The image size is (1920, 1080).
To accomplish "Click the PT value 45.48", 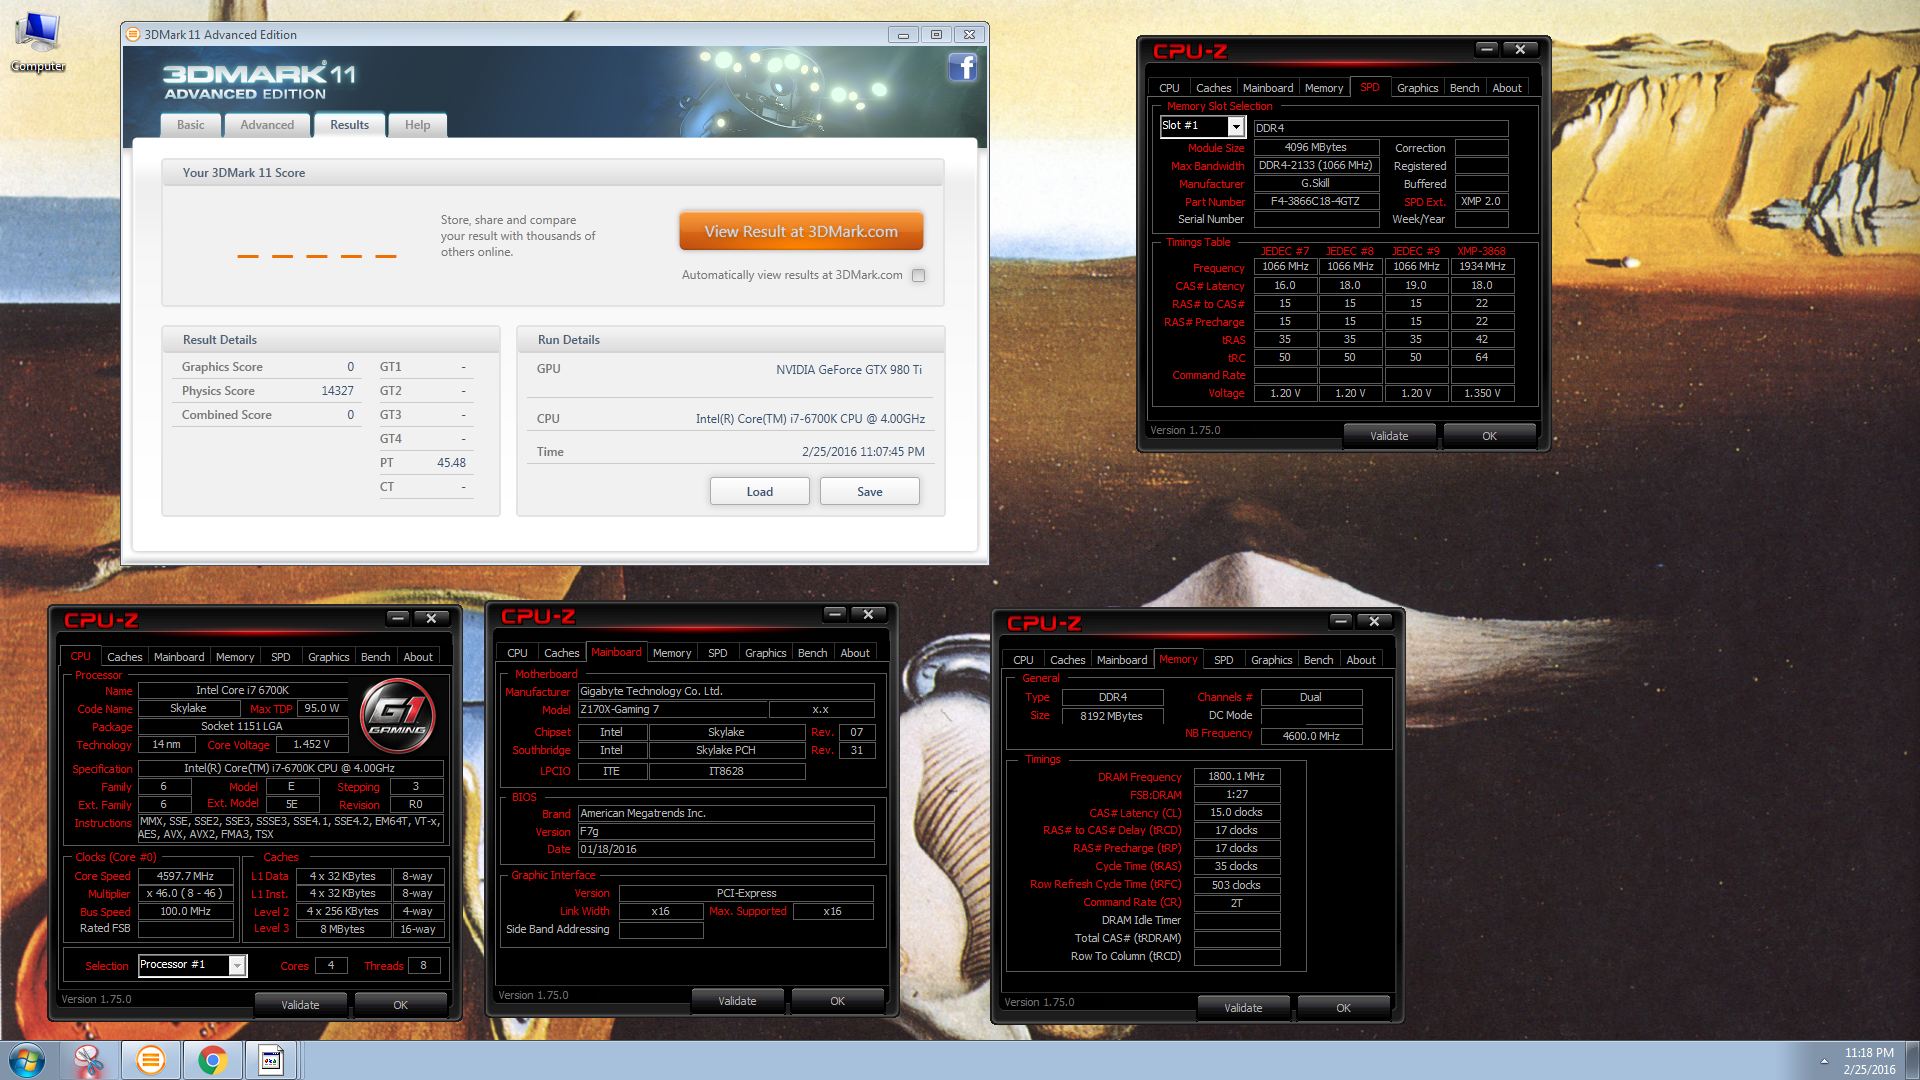I will click(451, 463).
